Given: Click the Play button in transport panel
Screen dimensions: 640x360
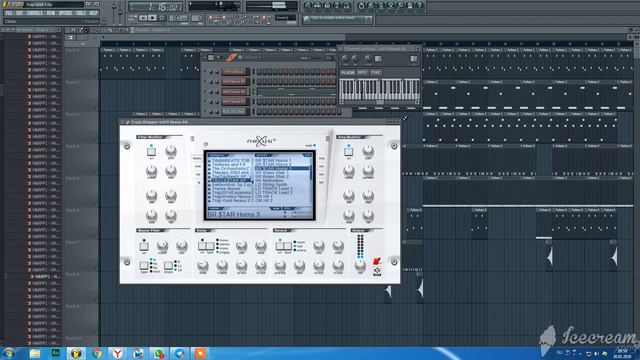Looking at the screenshot, I should 143,18.
